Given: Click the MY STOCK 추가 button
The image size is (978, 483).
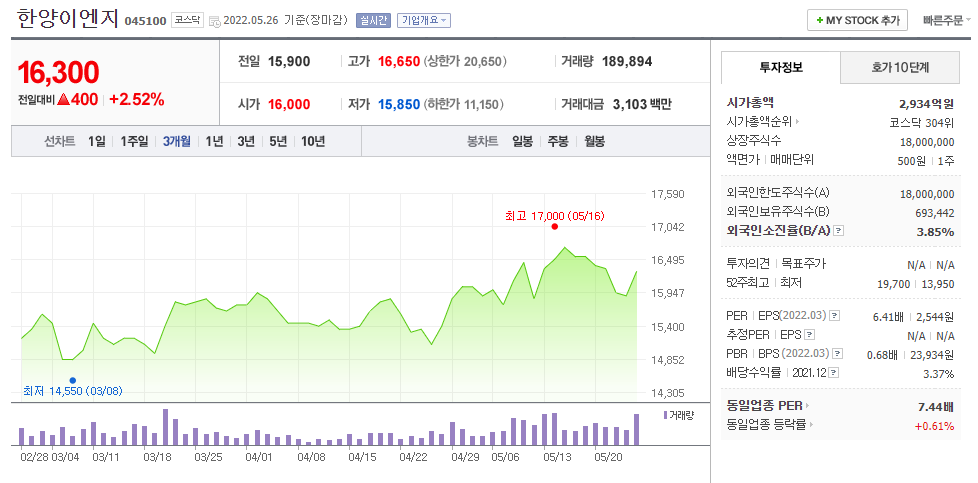Looking at the screenshot, I should tap(857, 20).
